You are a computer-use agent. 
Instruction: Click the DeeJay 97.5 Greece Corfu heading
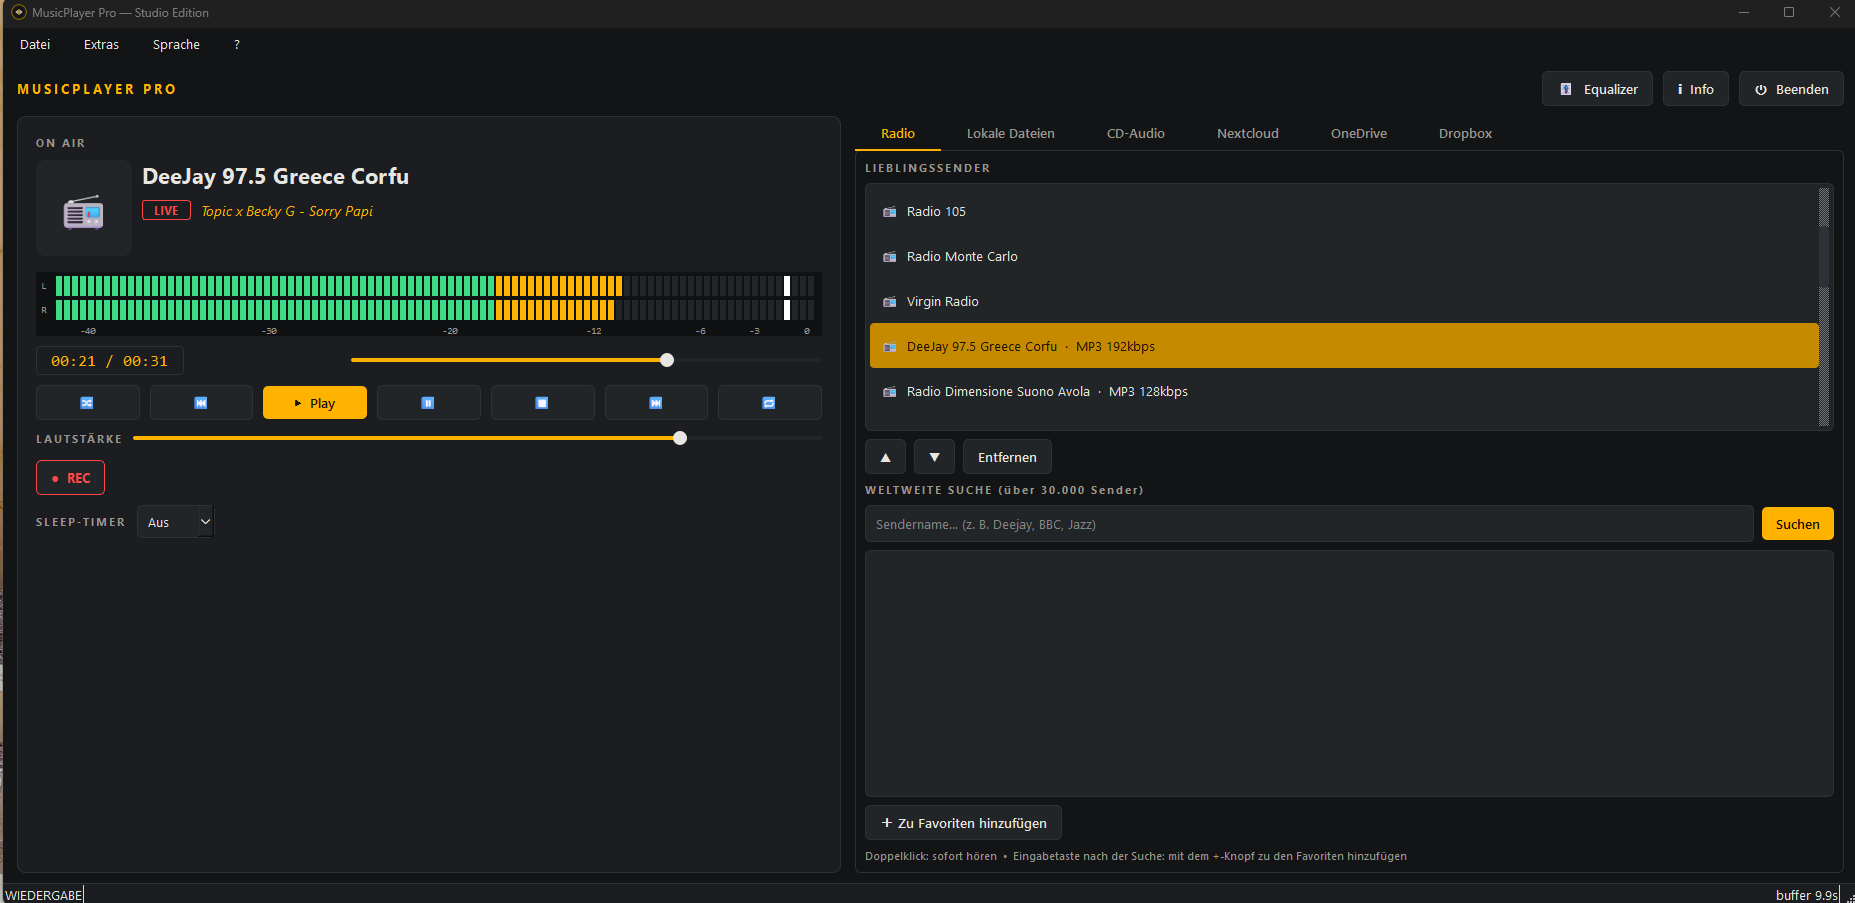[x=275, y=176]
